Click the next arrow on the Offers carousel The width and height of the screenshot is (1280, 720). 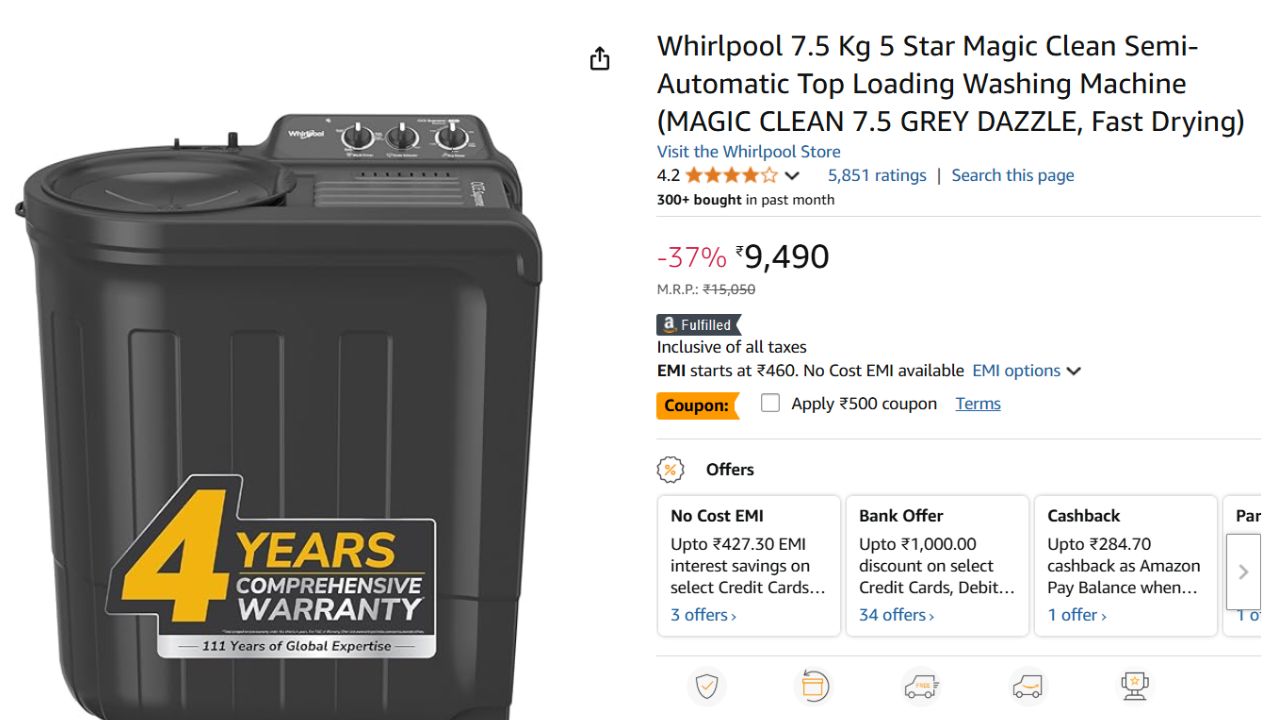1243,571
